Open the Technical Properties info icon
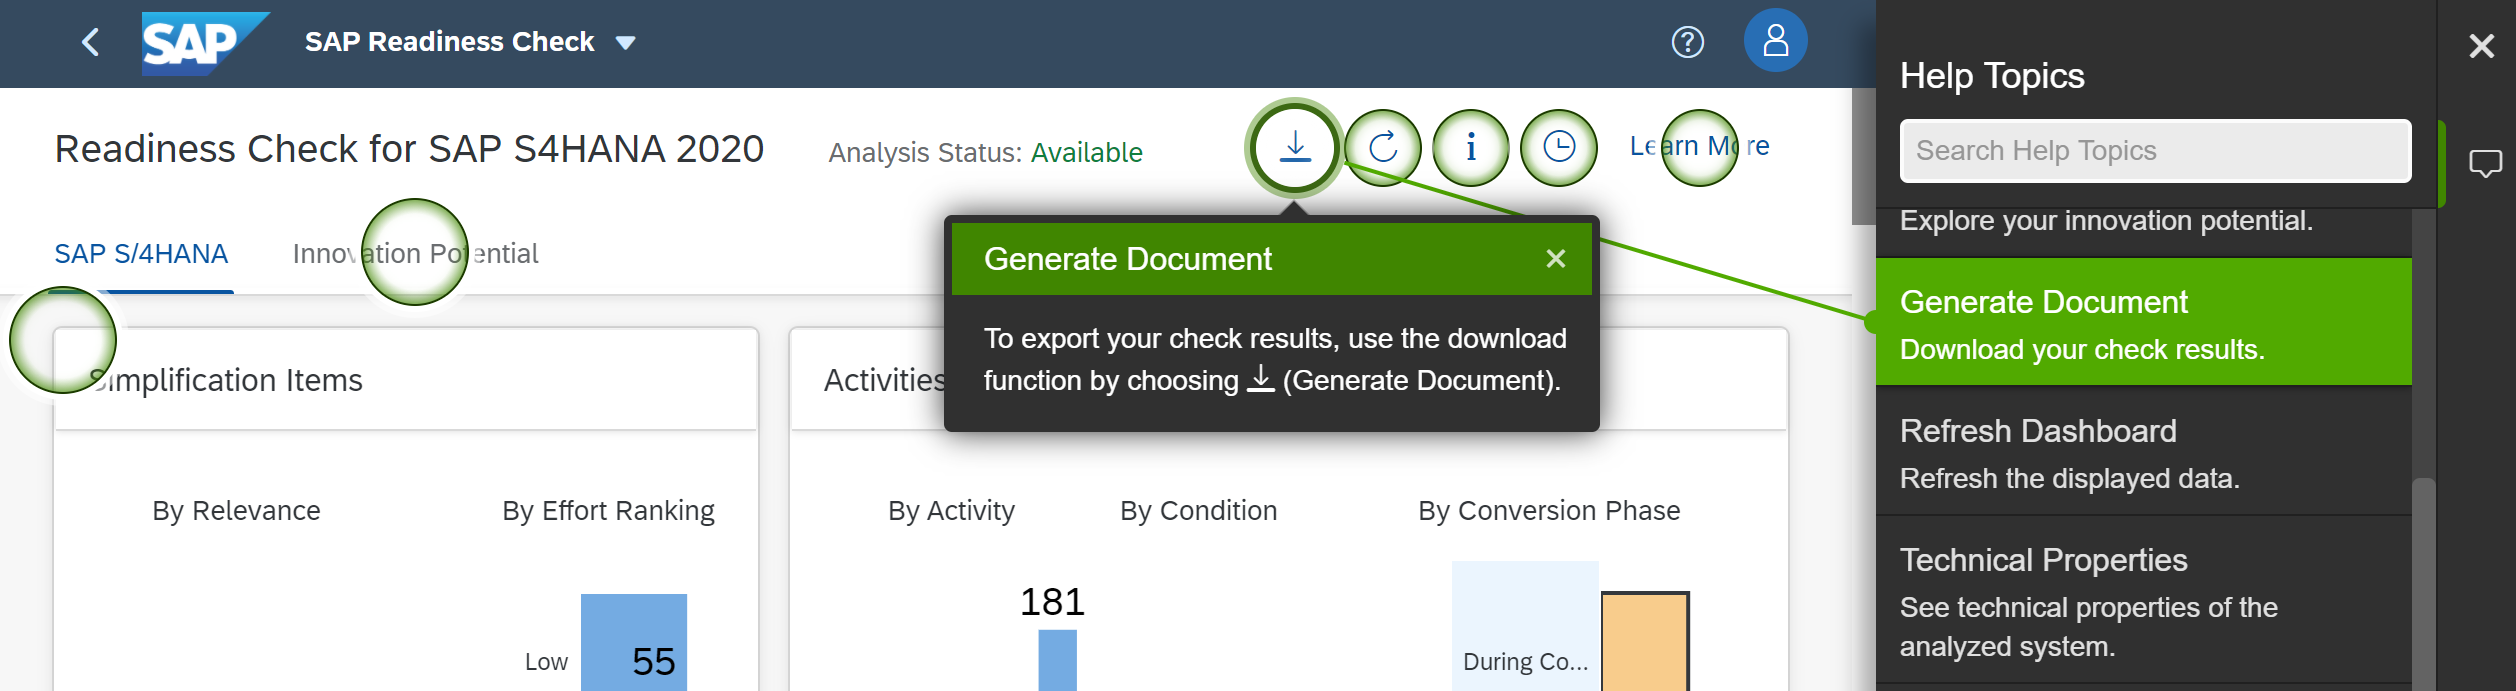This screenshot has height=691, width=2516. [x=1470, y=147]
